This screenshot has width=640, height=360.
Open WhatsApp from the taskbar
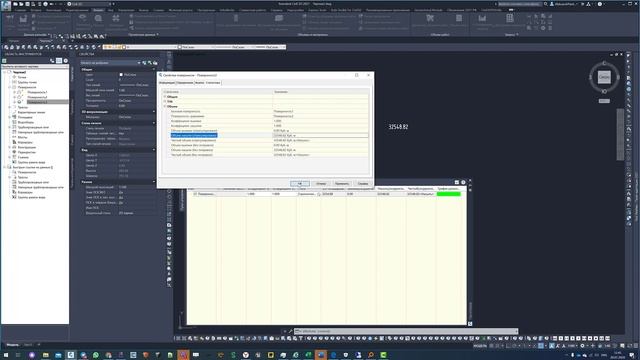96,355
